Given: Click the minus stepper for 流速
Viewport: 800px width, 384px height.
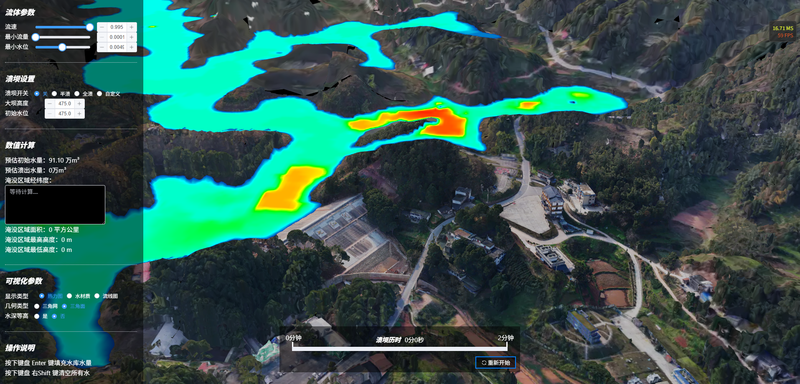Looking at the screenshot, I should (x=102, y=27).
